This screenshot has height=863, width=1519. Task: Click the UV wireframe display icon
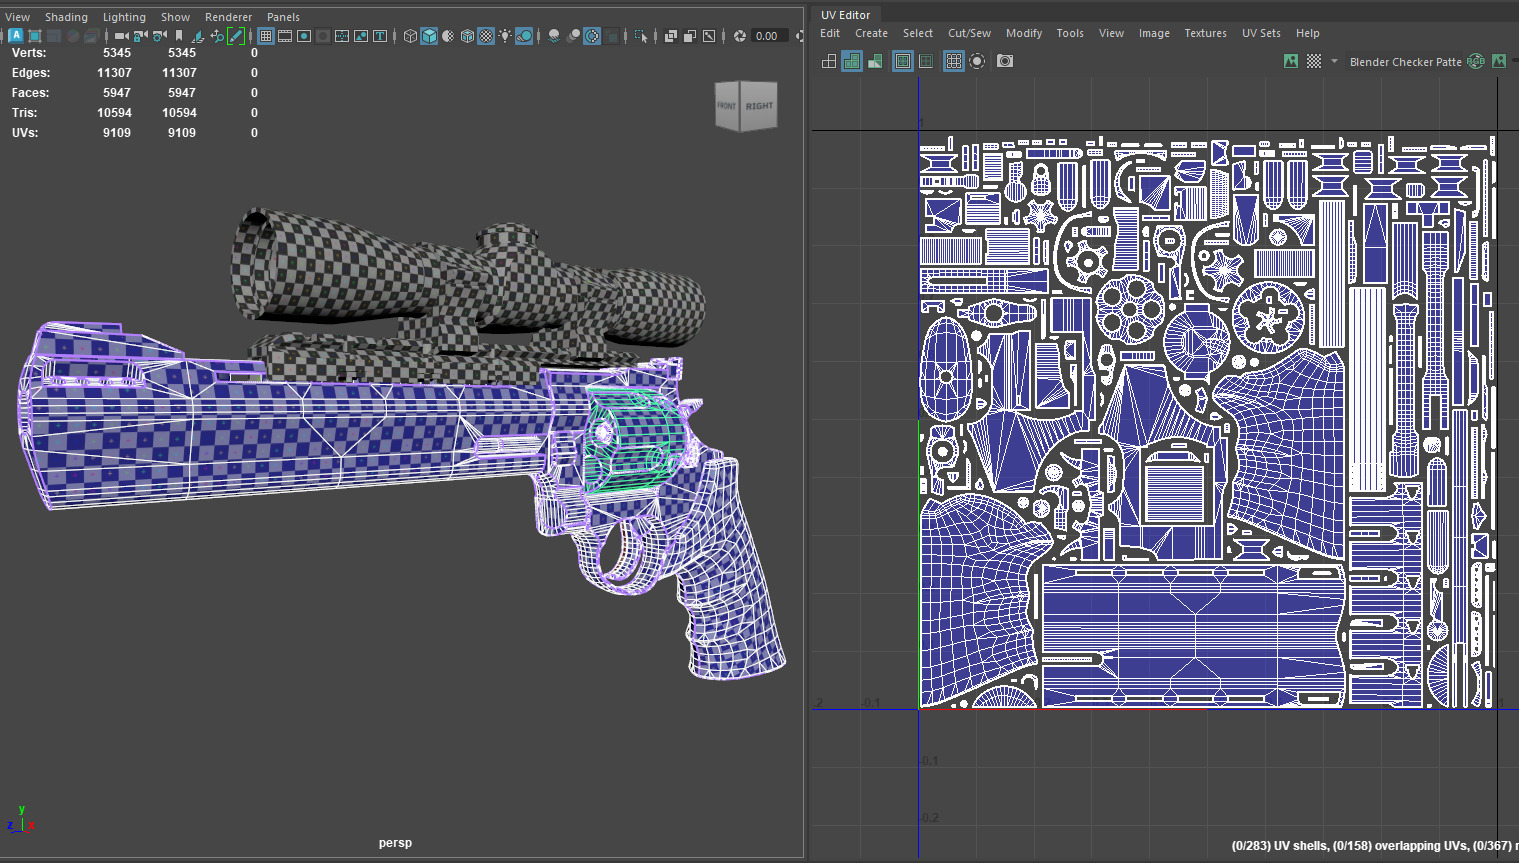(x=829, y=61)
